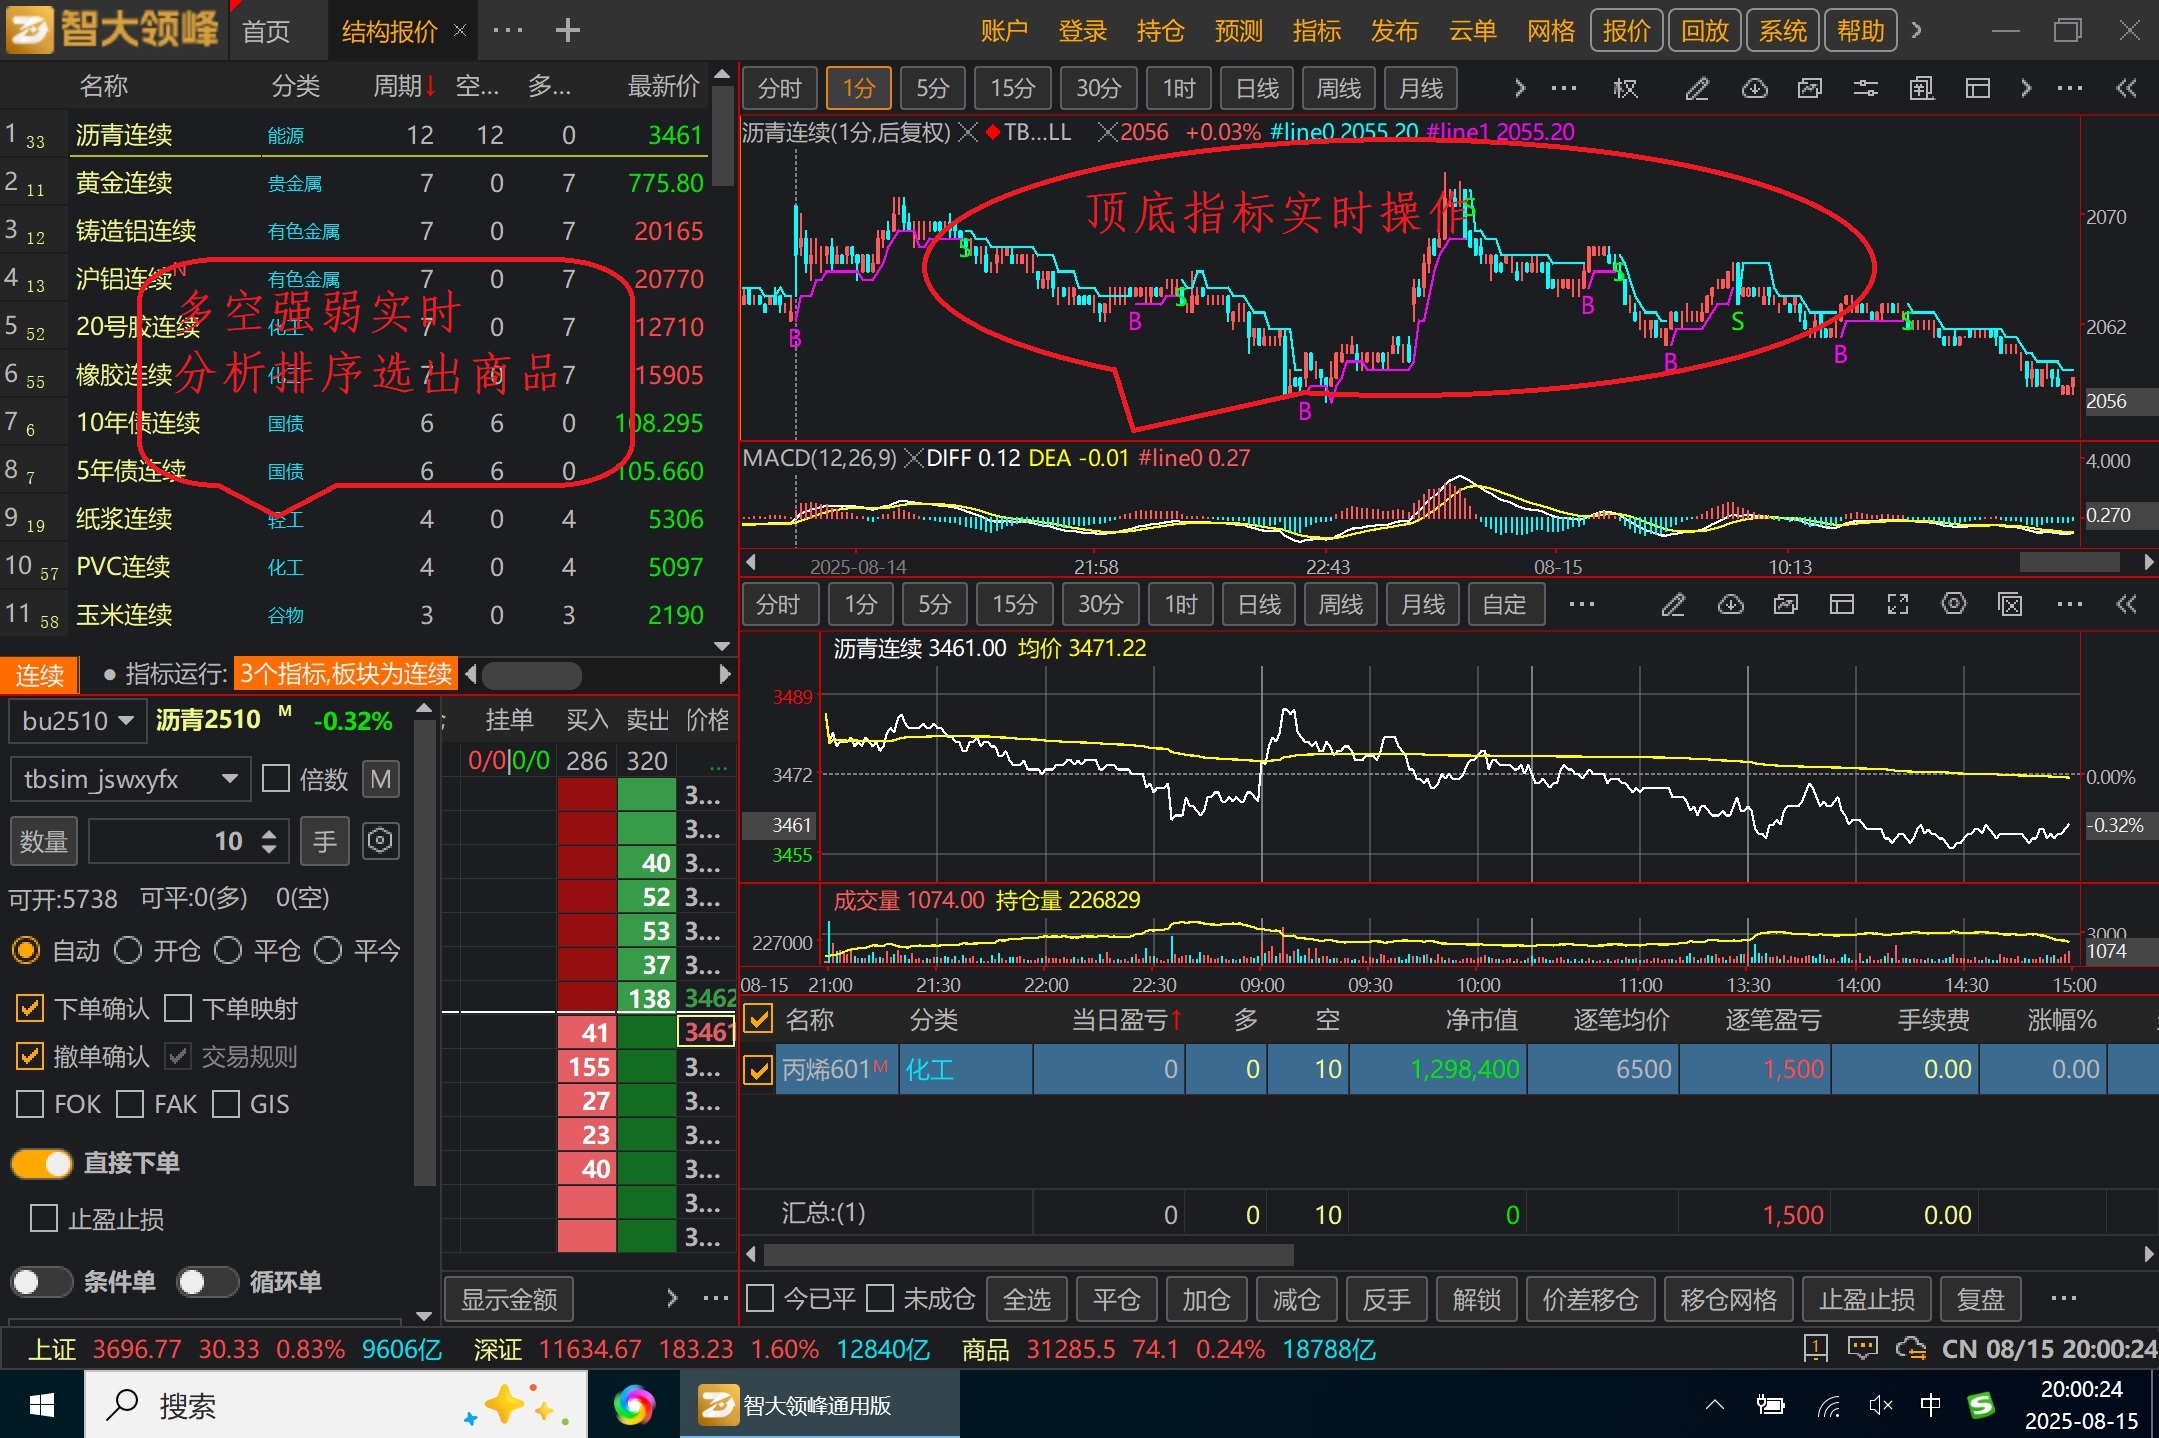
Task: Select the 开仓 radio button
Action: point(128,950)
